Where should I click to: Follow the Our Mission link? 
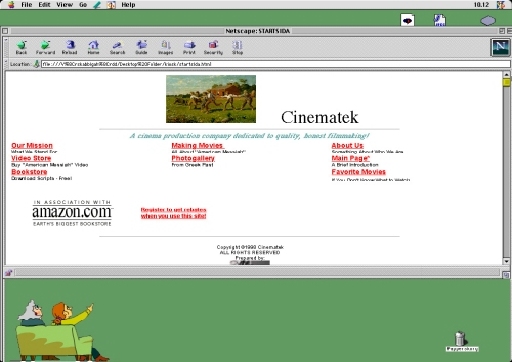[32, 146]
